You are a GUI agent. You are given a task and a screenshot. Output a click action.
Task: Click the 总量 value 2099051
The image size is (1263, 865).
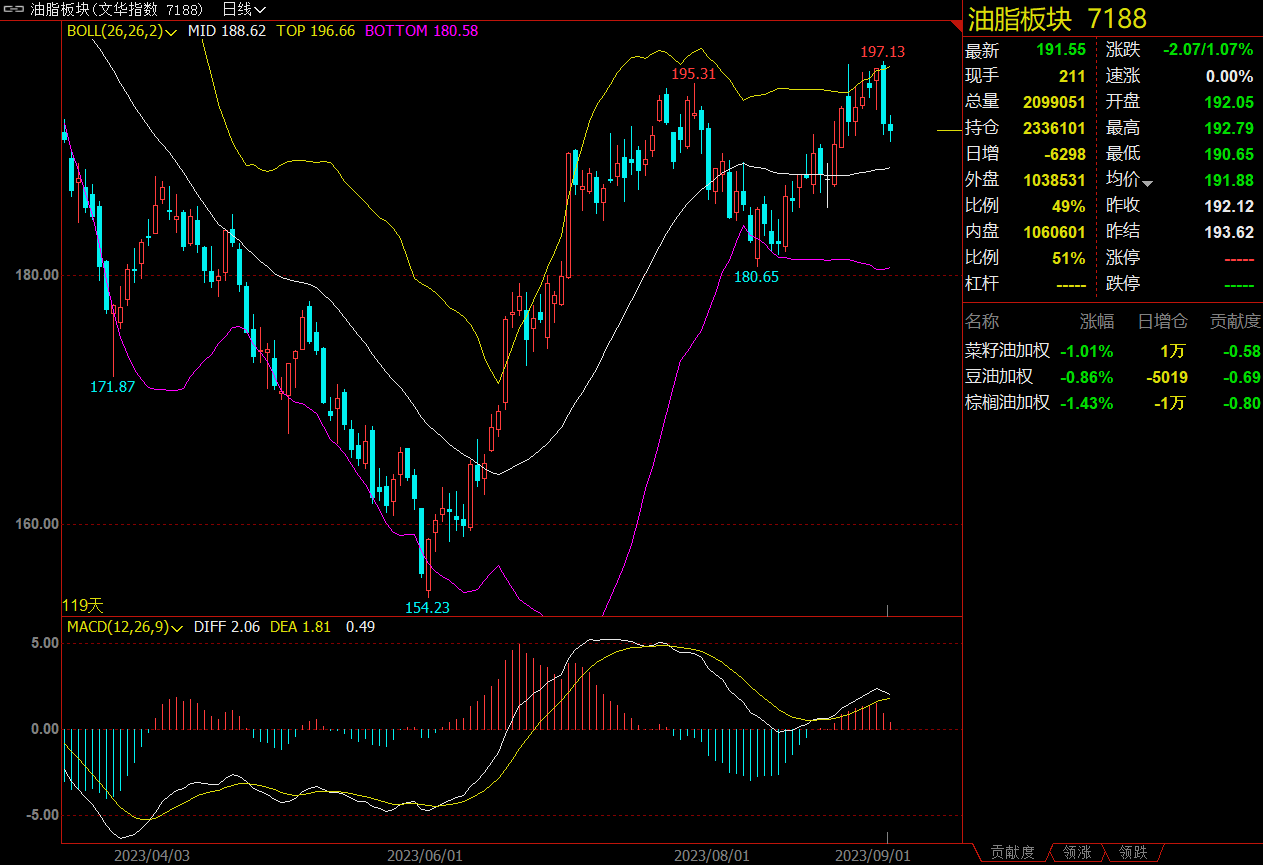pyautogui.click(x=1054, y=102)
